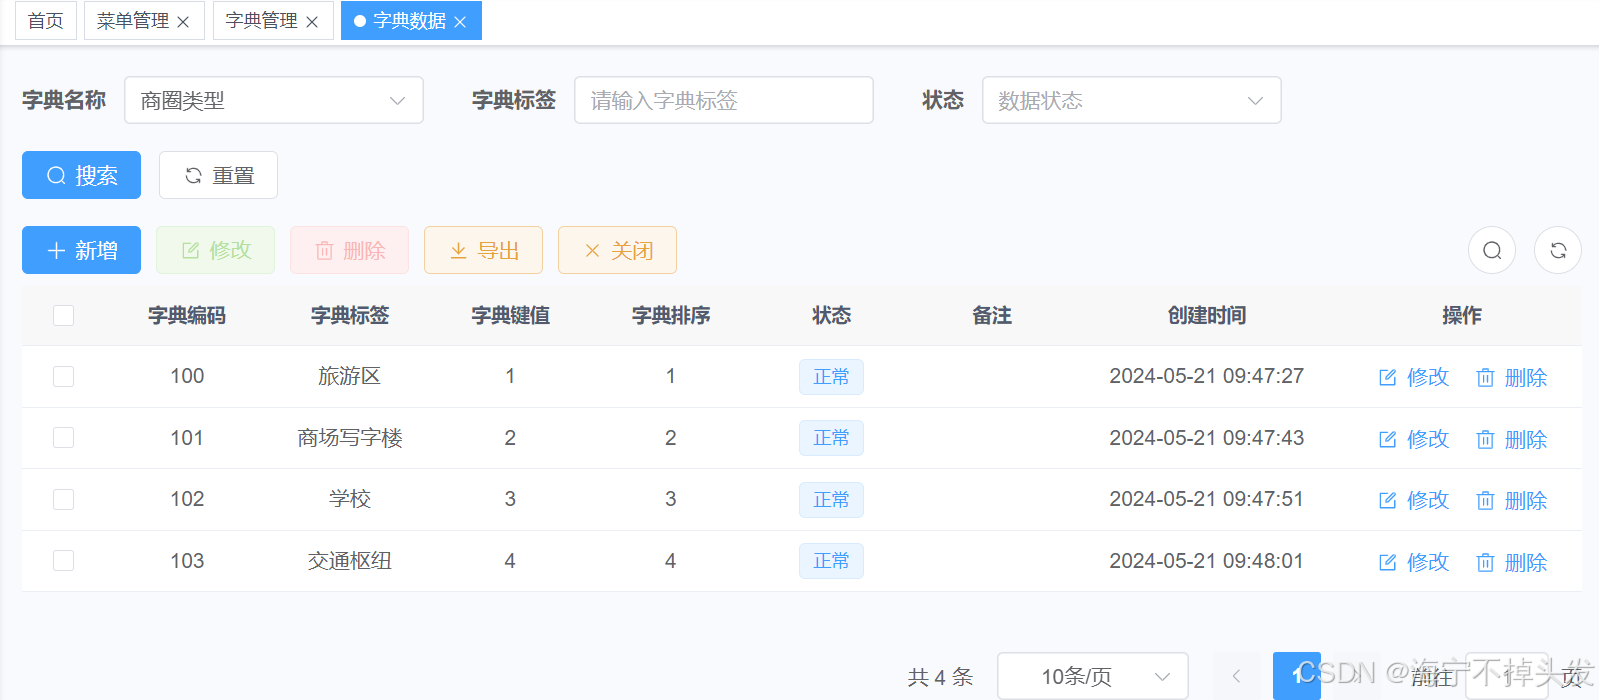Click 修改 link in 商场写字楼 row
1599x700 pixels.
[x=1414, y=439]
